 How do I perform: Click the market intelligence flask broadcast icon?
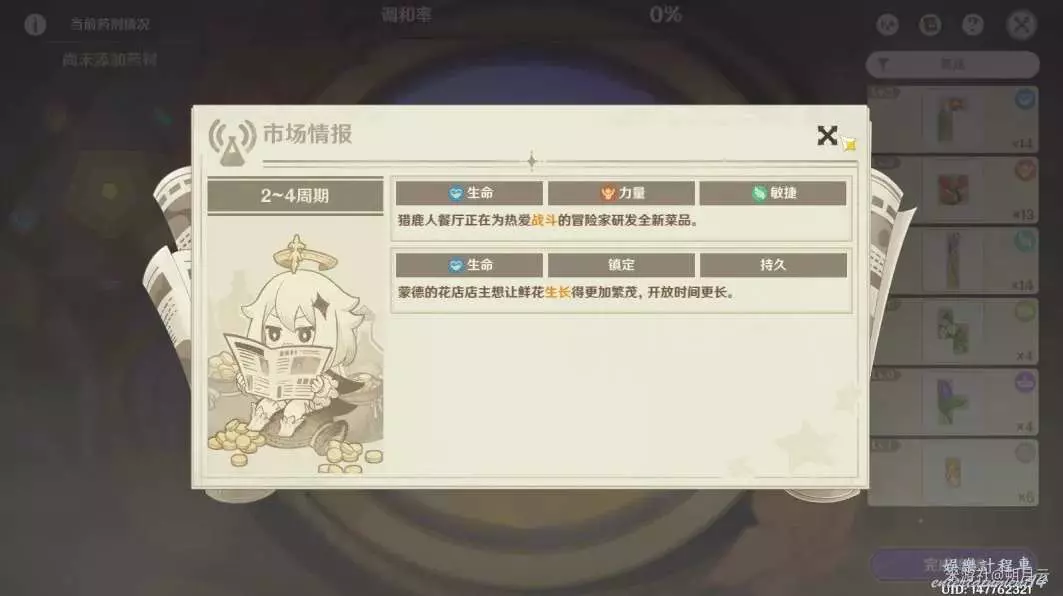(232, 141)
